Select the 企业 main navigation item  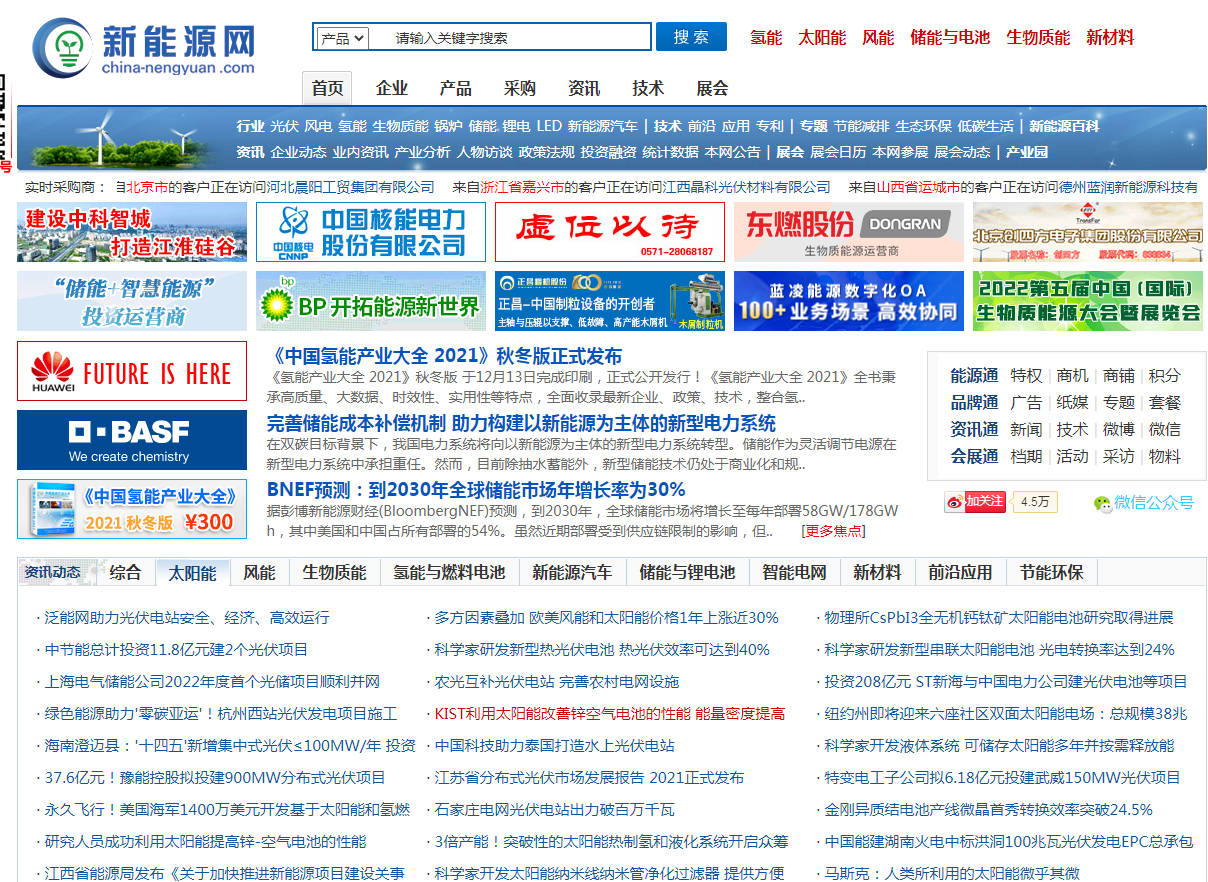(392, 88)
